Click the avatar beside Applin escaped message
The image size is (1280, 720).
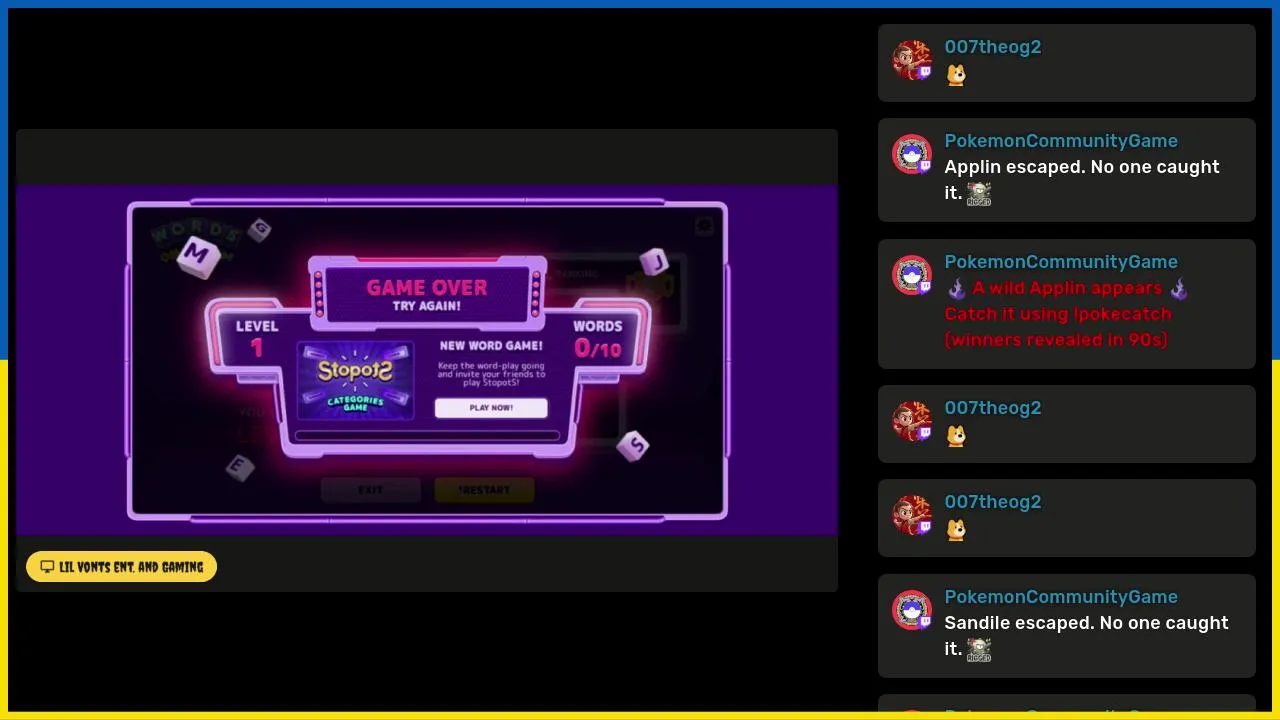click(911, 154)
